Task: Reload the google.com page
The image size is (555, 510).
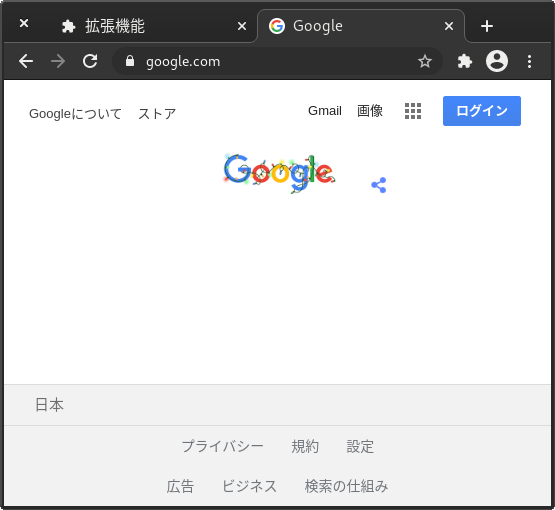Action: pos(90,61)
